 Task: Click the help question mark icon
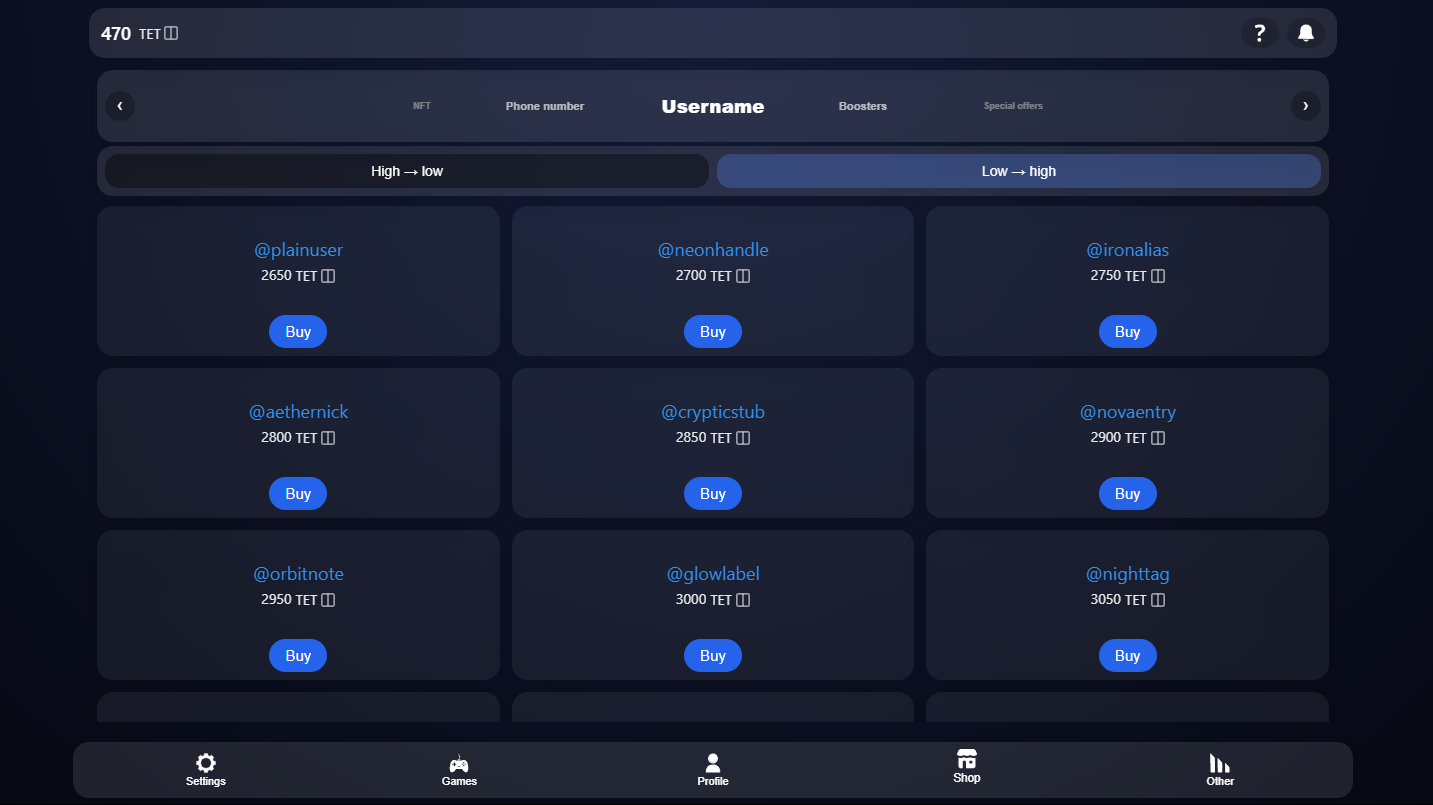point(1259,32)
